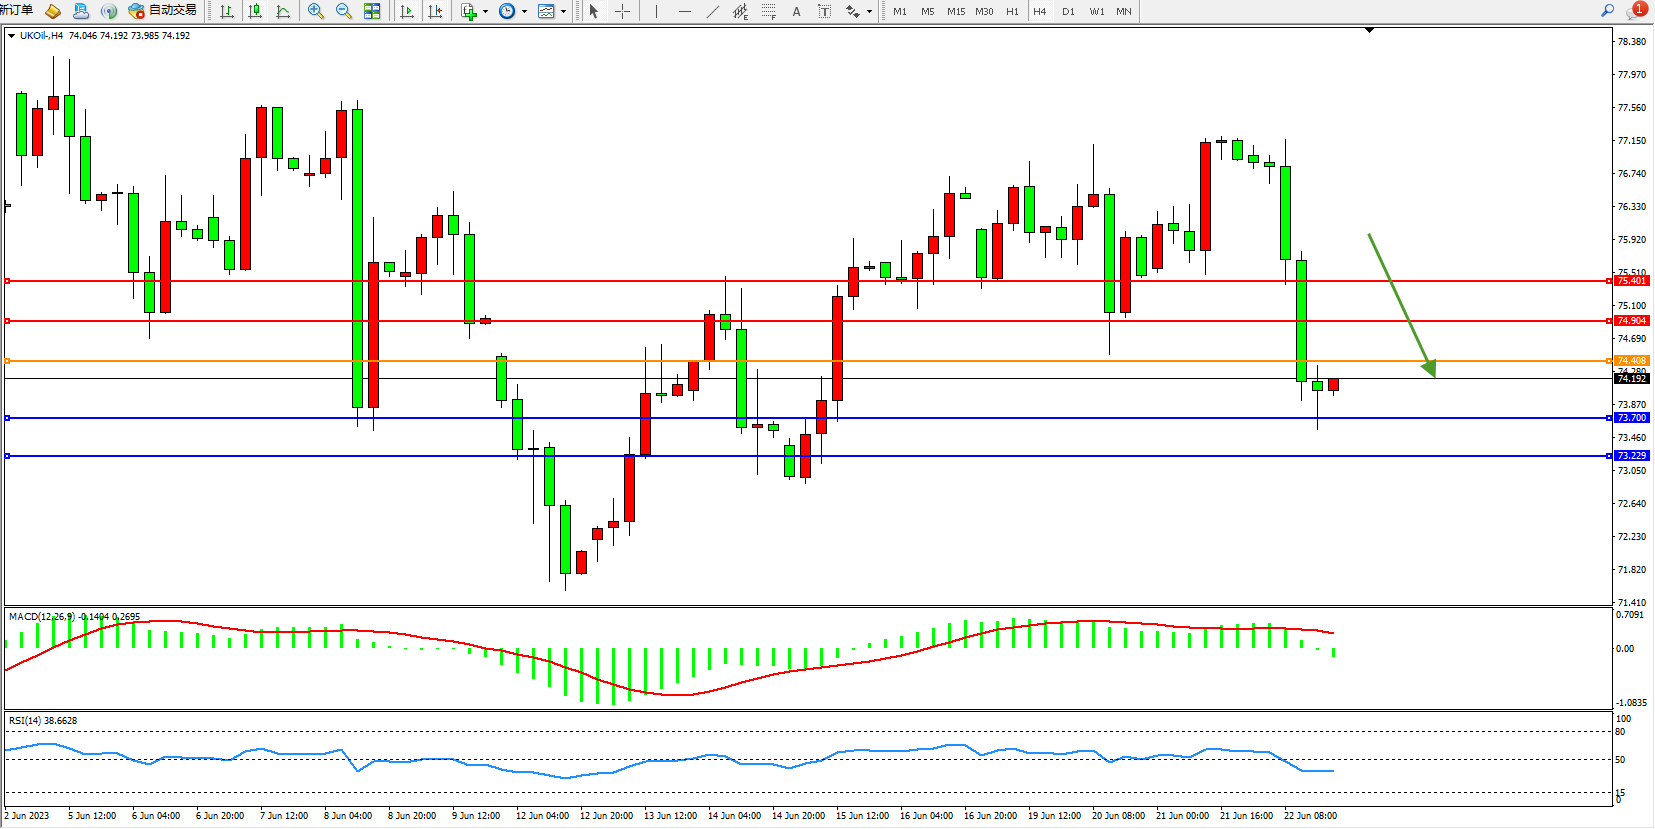Open the chart periods clock dropdown arrow
The height and width of the screenshot is (829, 1655).
524,12
